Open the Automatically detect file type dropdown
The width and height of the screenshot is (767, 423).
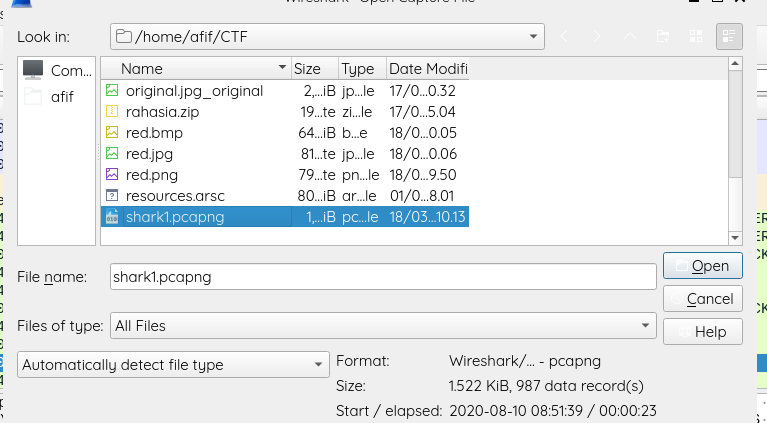[173, 365]
